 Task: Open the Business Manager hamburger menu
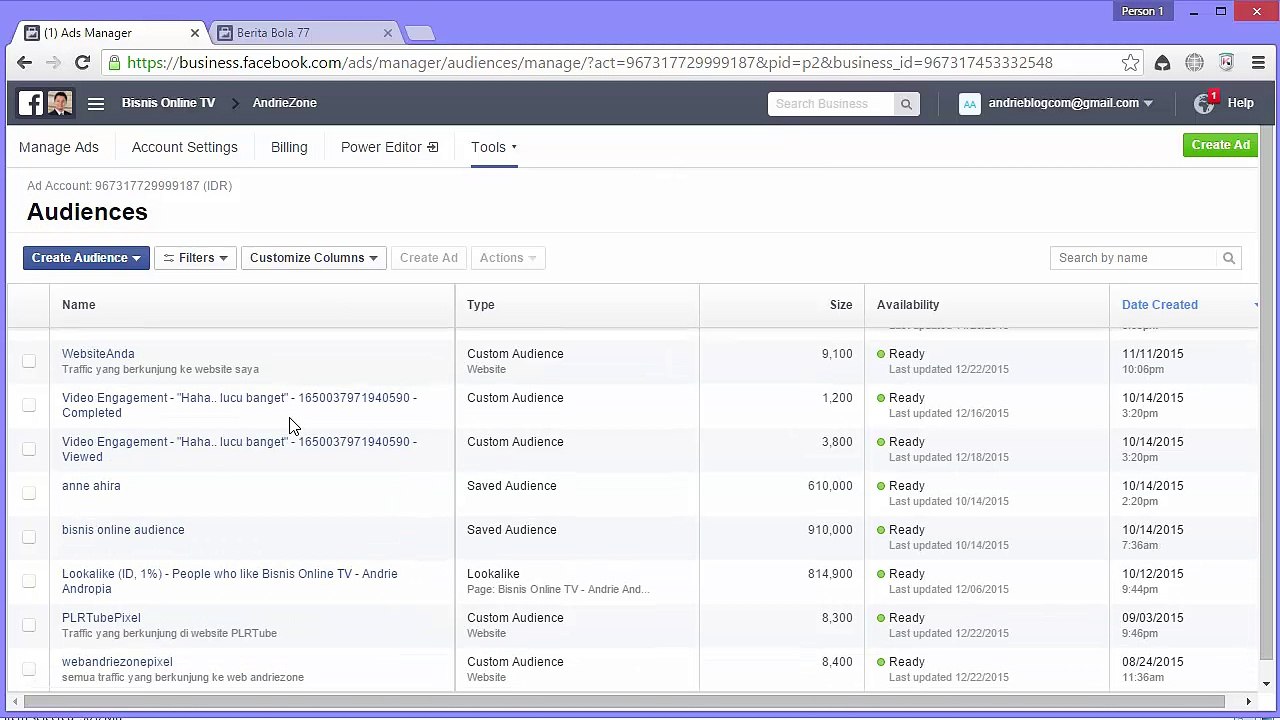click(96, 103)
